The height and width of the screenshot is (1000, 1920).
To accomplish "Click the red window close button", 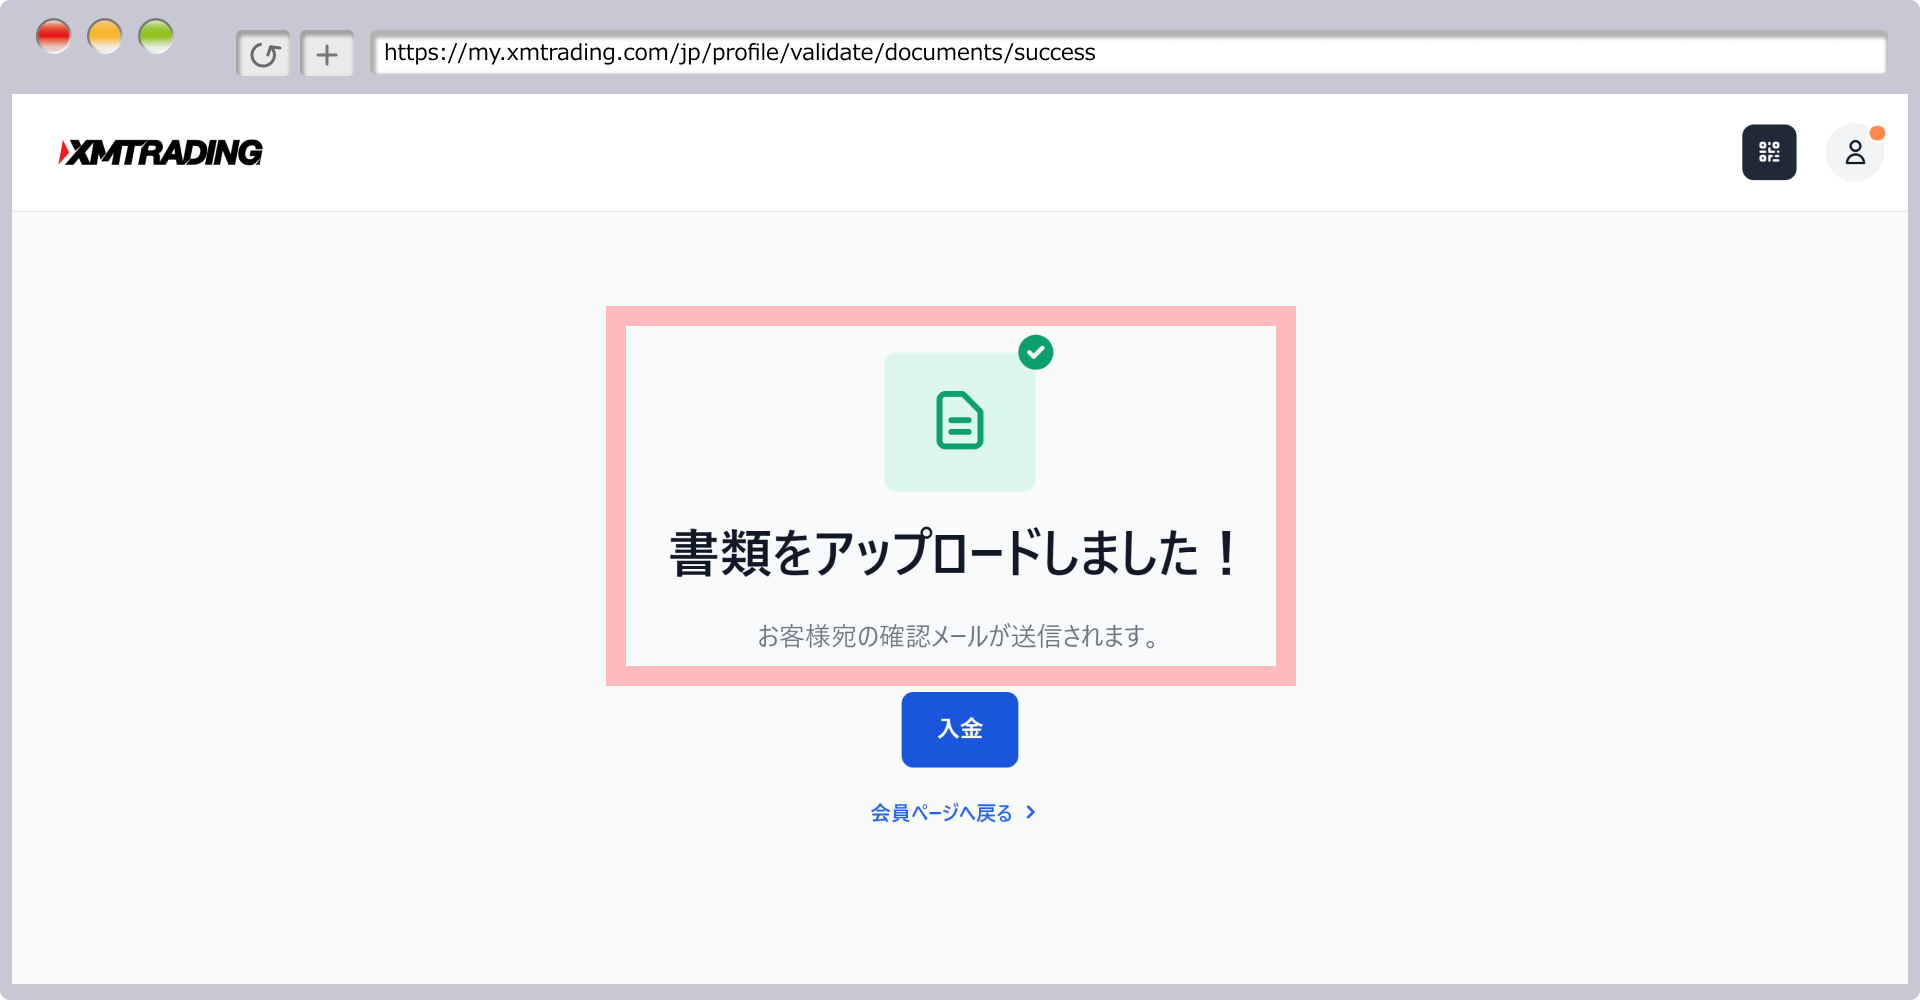I will pyautogui.click(x=54, y=36).
